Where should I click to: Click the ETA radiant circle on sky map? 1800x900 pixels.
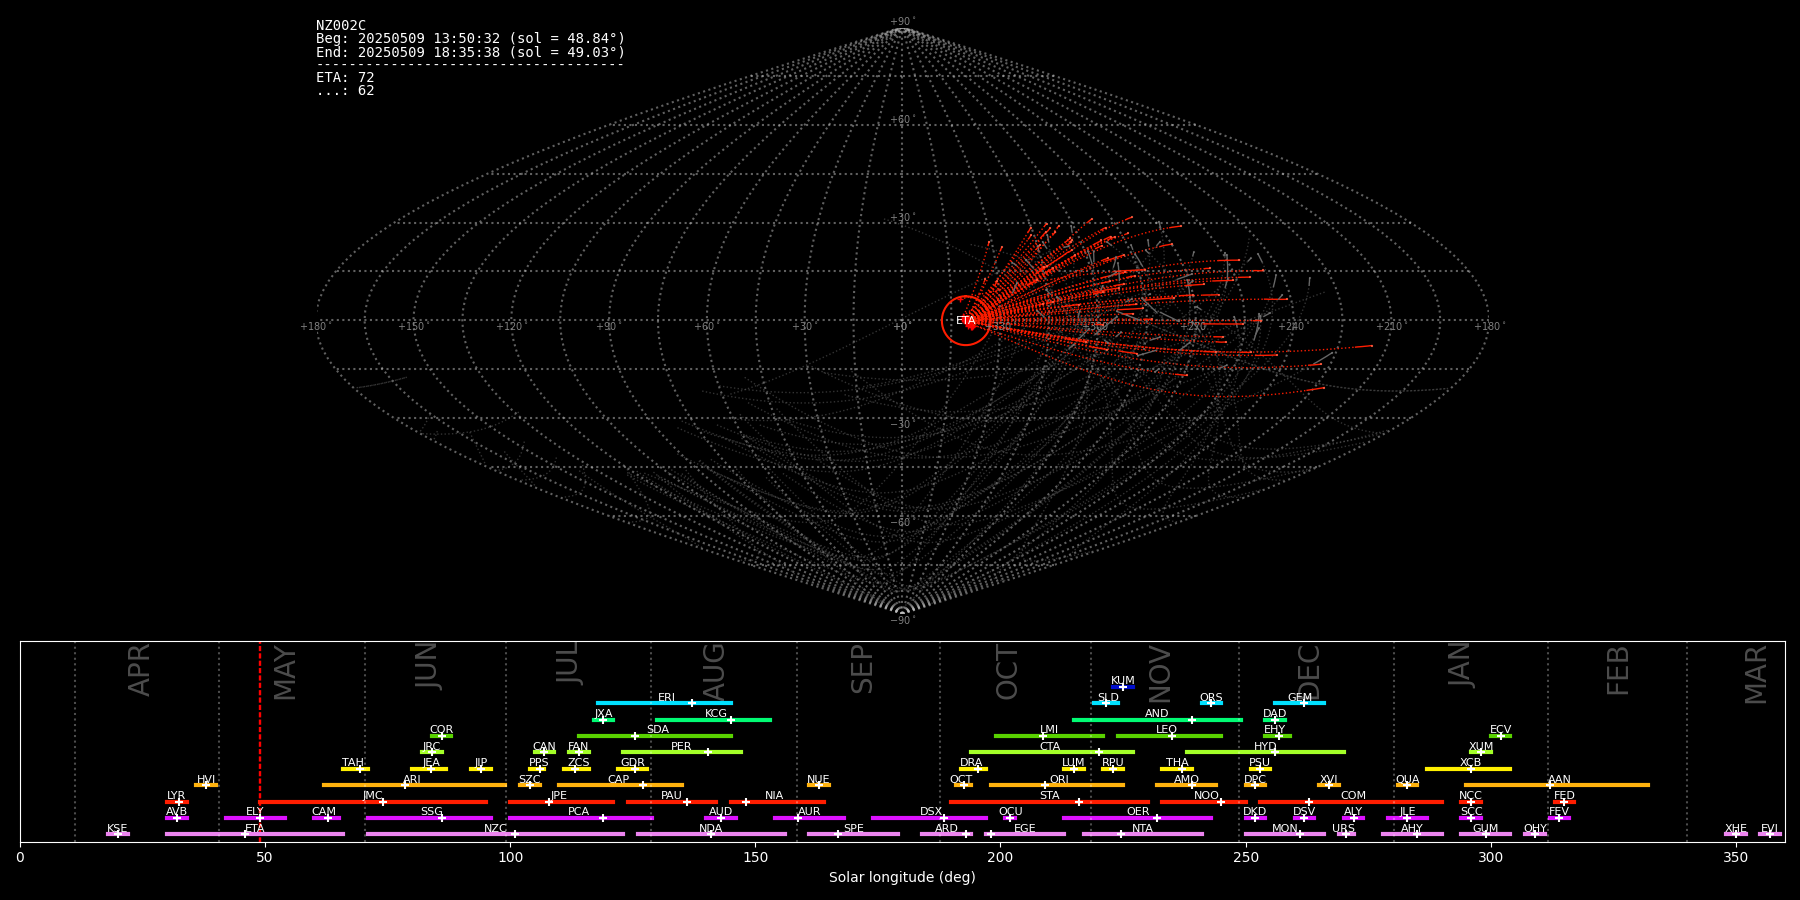pyautogui.click(x=966, y=321)
